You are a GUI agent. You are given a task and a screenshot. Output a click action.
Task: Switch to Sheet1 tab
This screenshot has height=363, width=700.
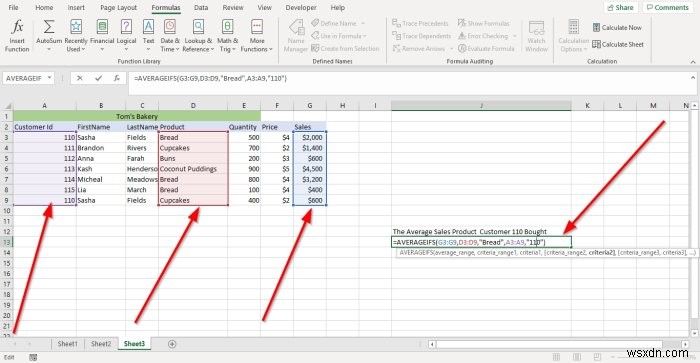point(67,344)
